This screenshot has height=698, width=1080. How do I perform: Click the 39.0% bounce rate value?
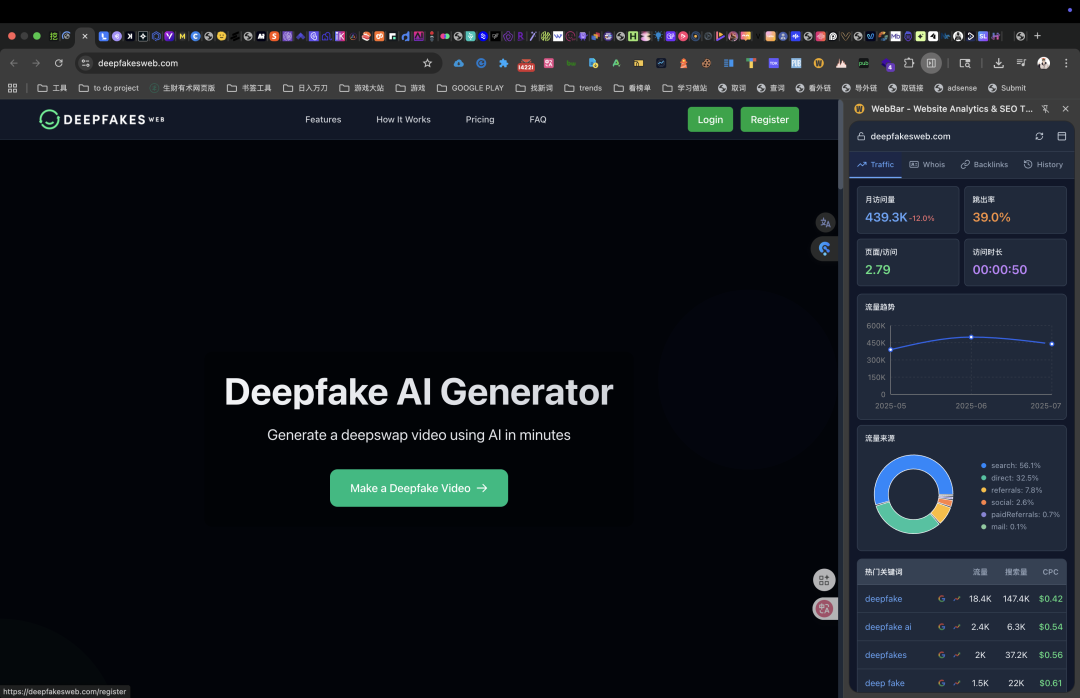point(991,217)
